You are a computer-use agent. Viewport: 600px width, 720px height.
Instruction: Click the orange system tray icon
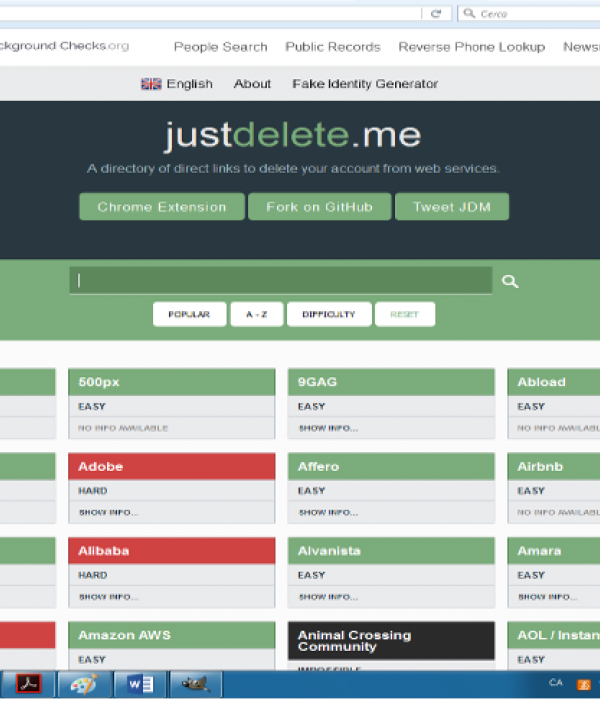pyautogui.click(x=587, y=684)
